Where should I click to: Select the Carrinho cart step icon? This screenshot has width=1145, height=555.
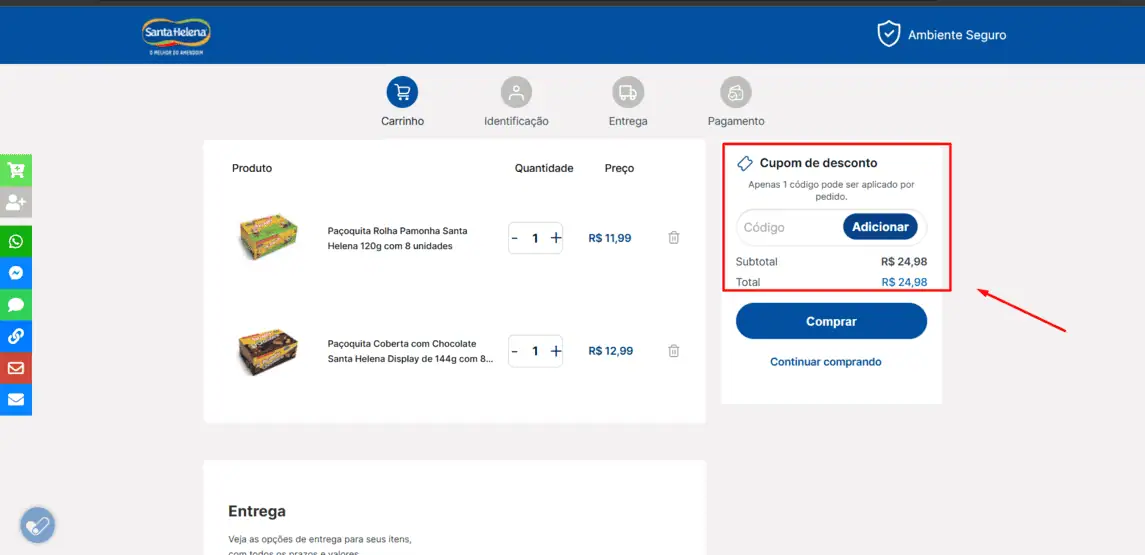tap(402, 92)
